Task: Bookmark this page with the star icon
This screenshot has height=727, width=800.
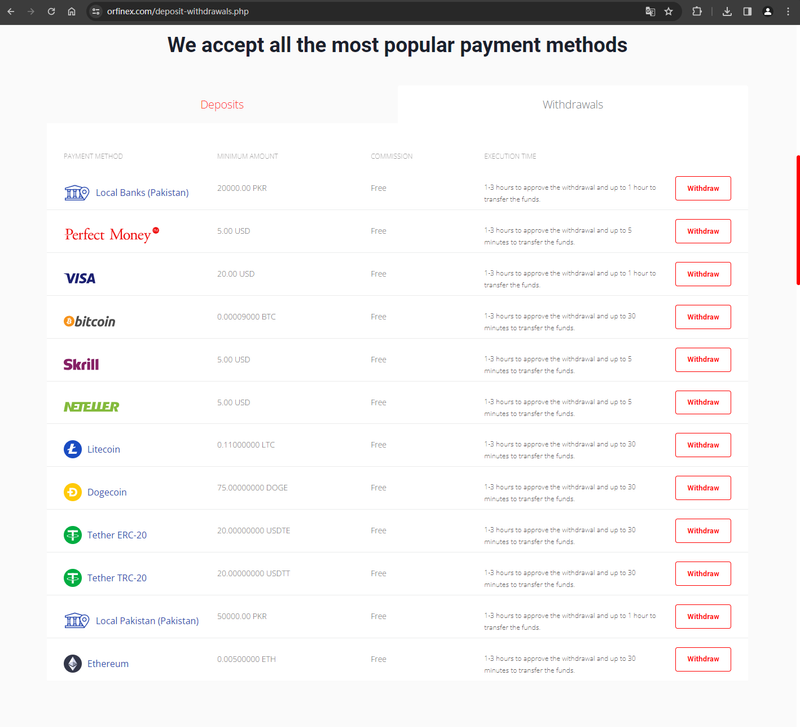Action: coord(668,11)
